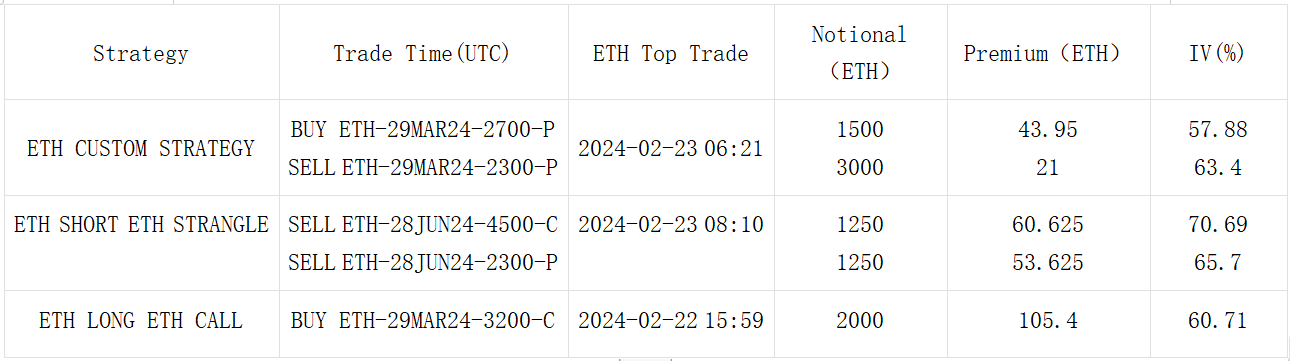Image resolution: width=1290 pixels, height=361 pixels.
Task: Select the ETH SHORT ETH STRANGLE cell
Action: point(141,225)
